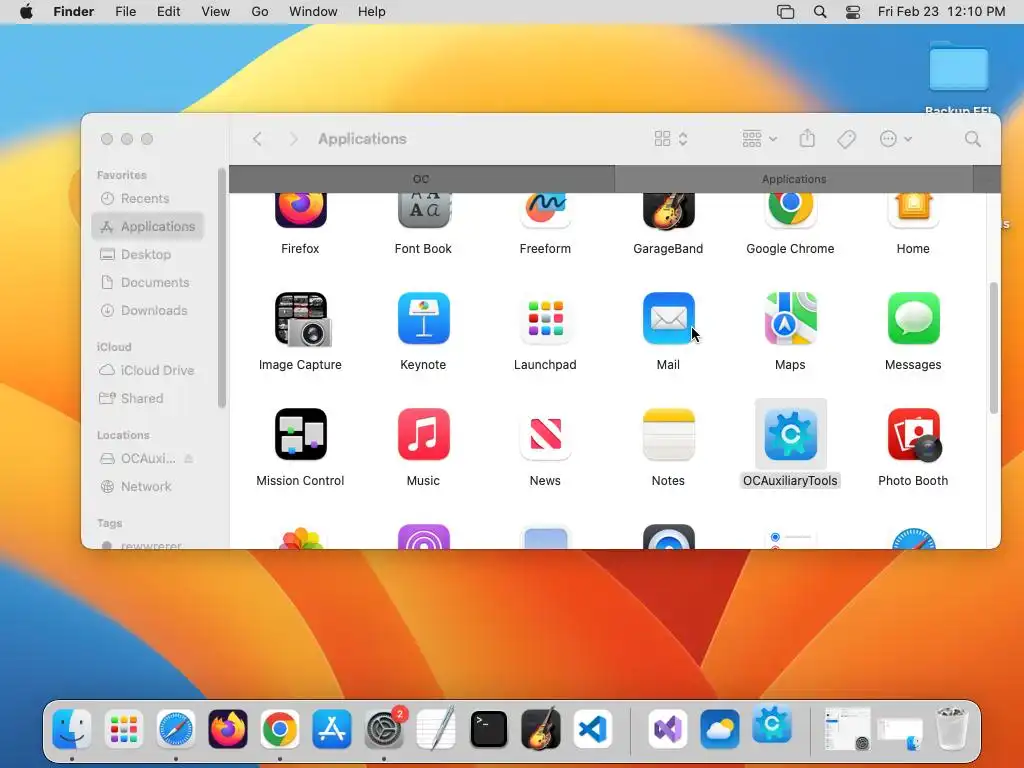Open the Window menu
Screen dimensions: 1024x768
[x=313, y=12]
